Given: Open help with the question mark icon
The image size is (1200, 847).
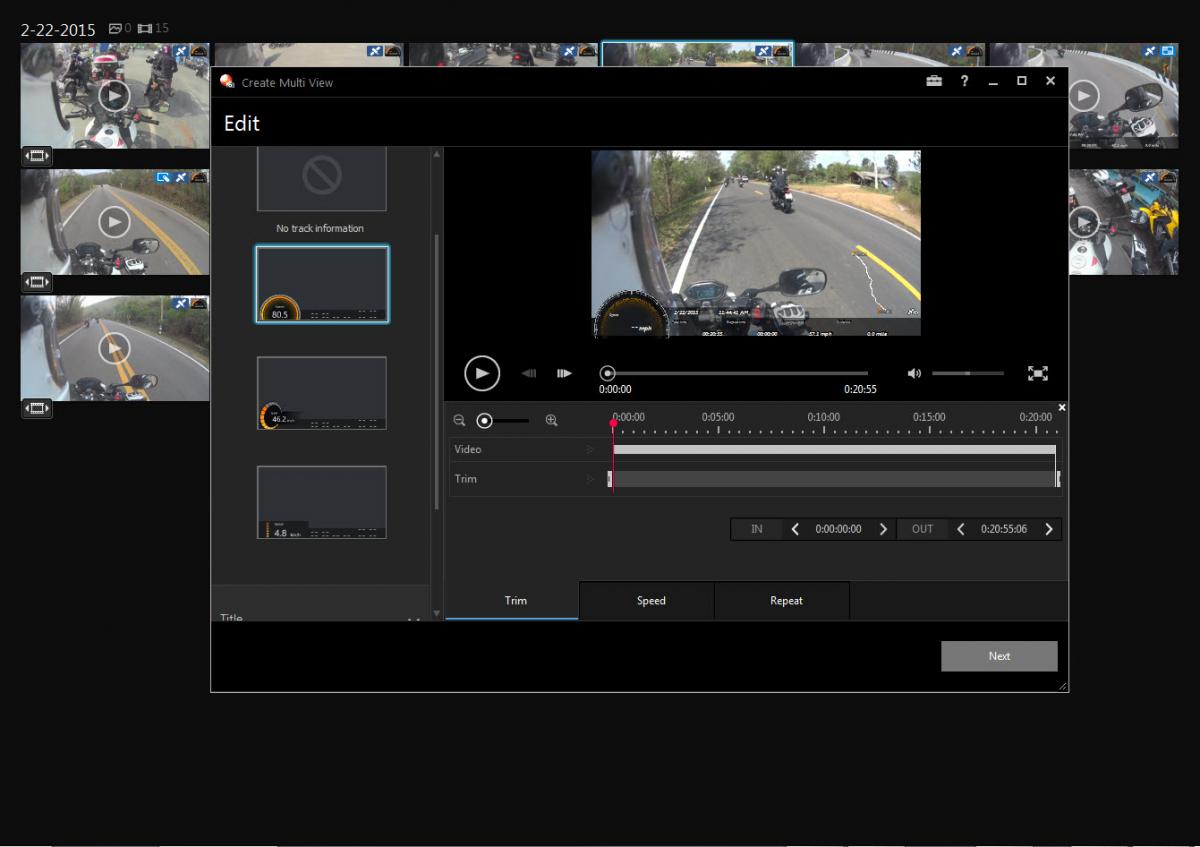Looking at the screenshot, I should 964,82.
